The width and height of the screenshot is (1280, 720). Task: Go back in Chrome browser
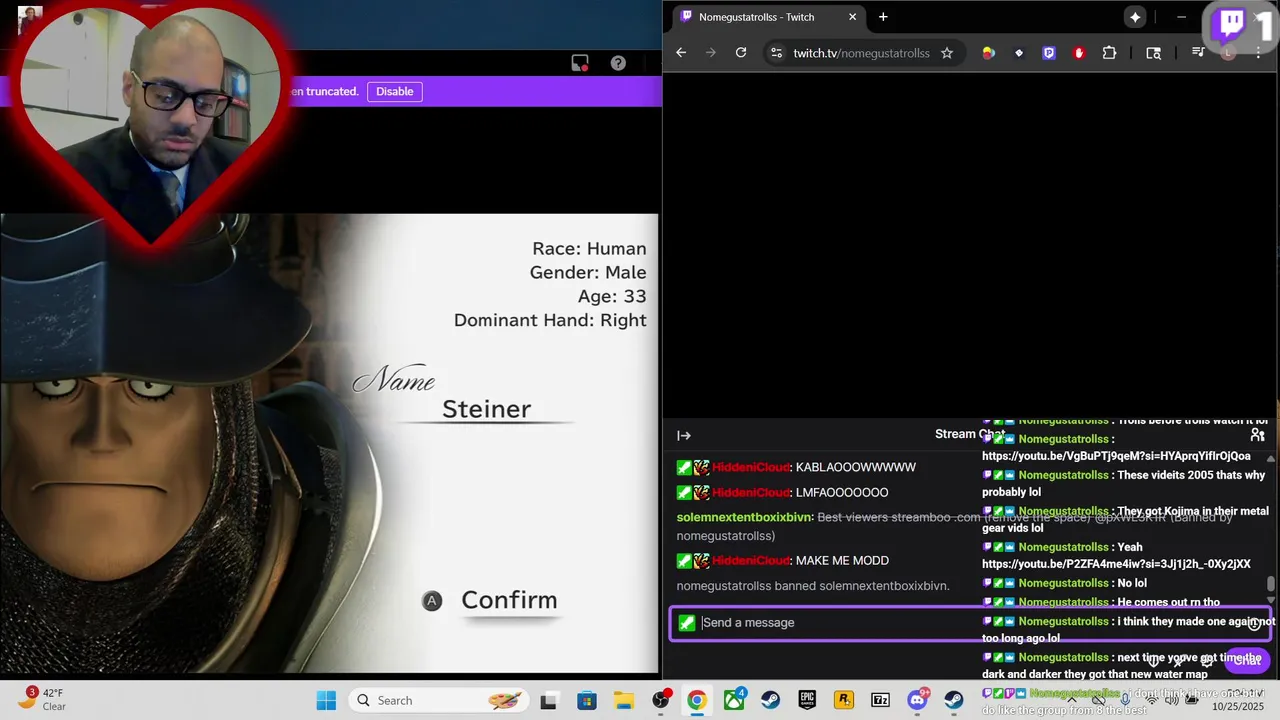tap(681, 53)
